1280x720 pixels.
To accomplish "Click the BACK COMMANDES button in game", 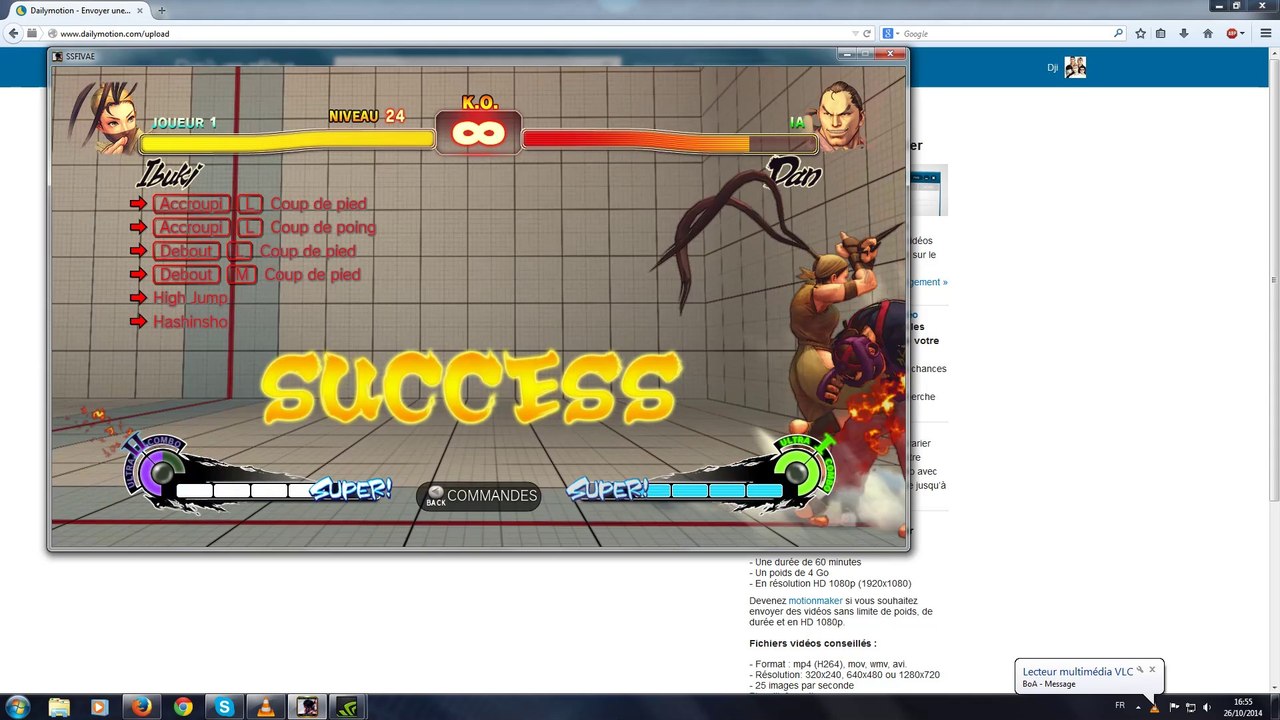I will [479, 496].
